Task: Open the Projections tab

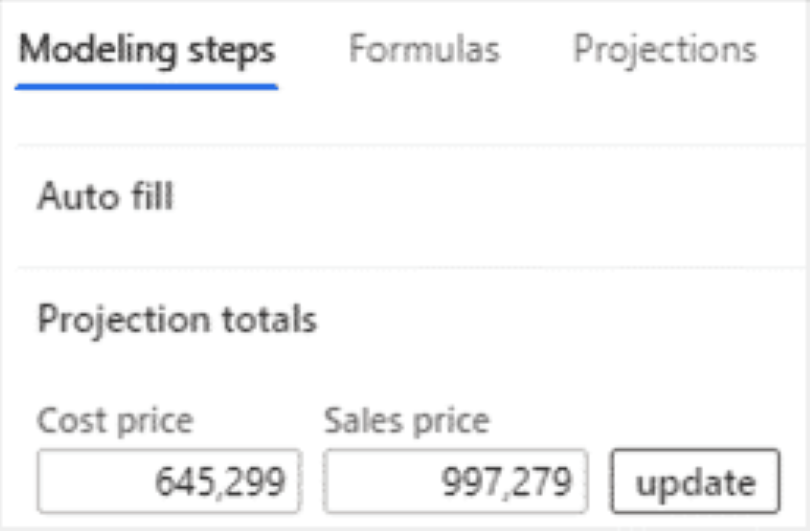Action: coord(664,50)
